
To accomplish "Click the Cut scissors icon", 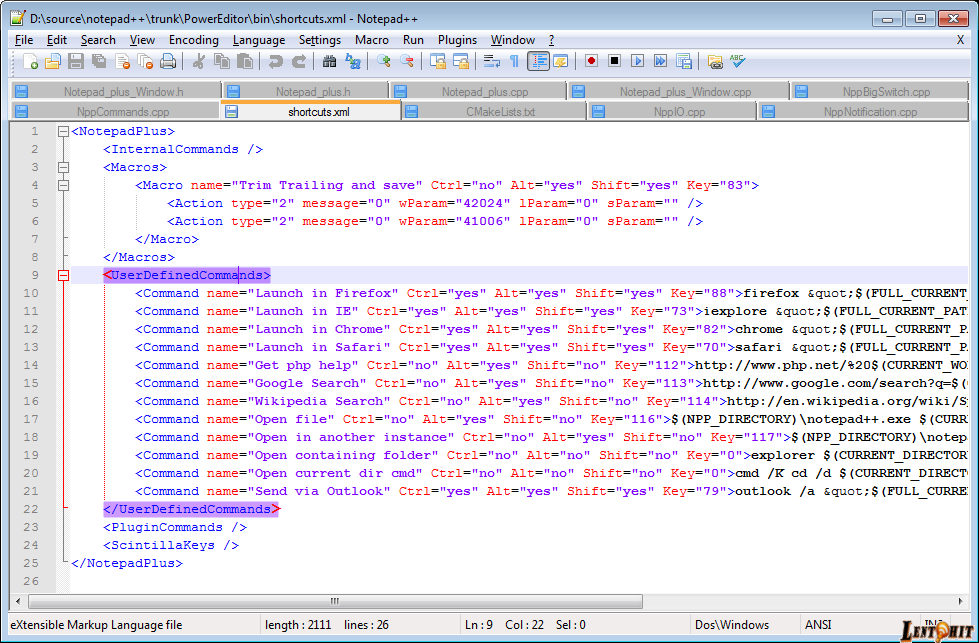I will pos(199,61).
